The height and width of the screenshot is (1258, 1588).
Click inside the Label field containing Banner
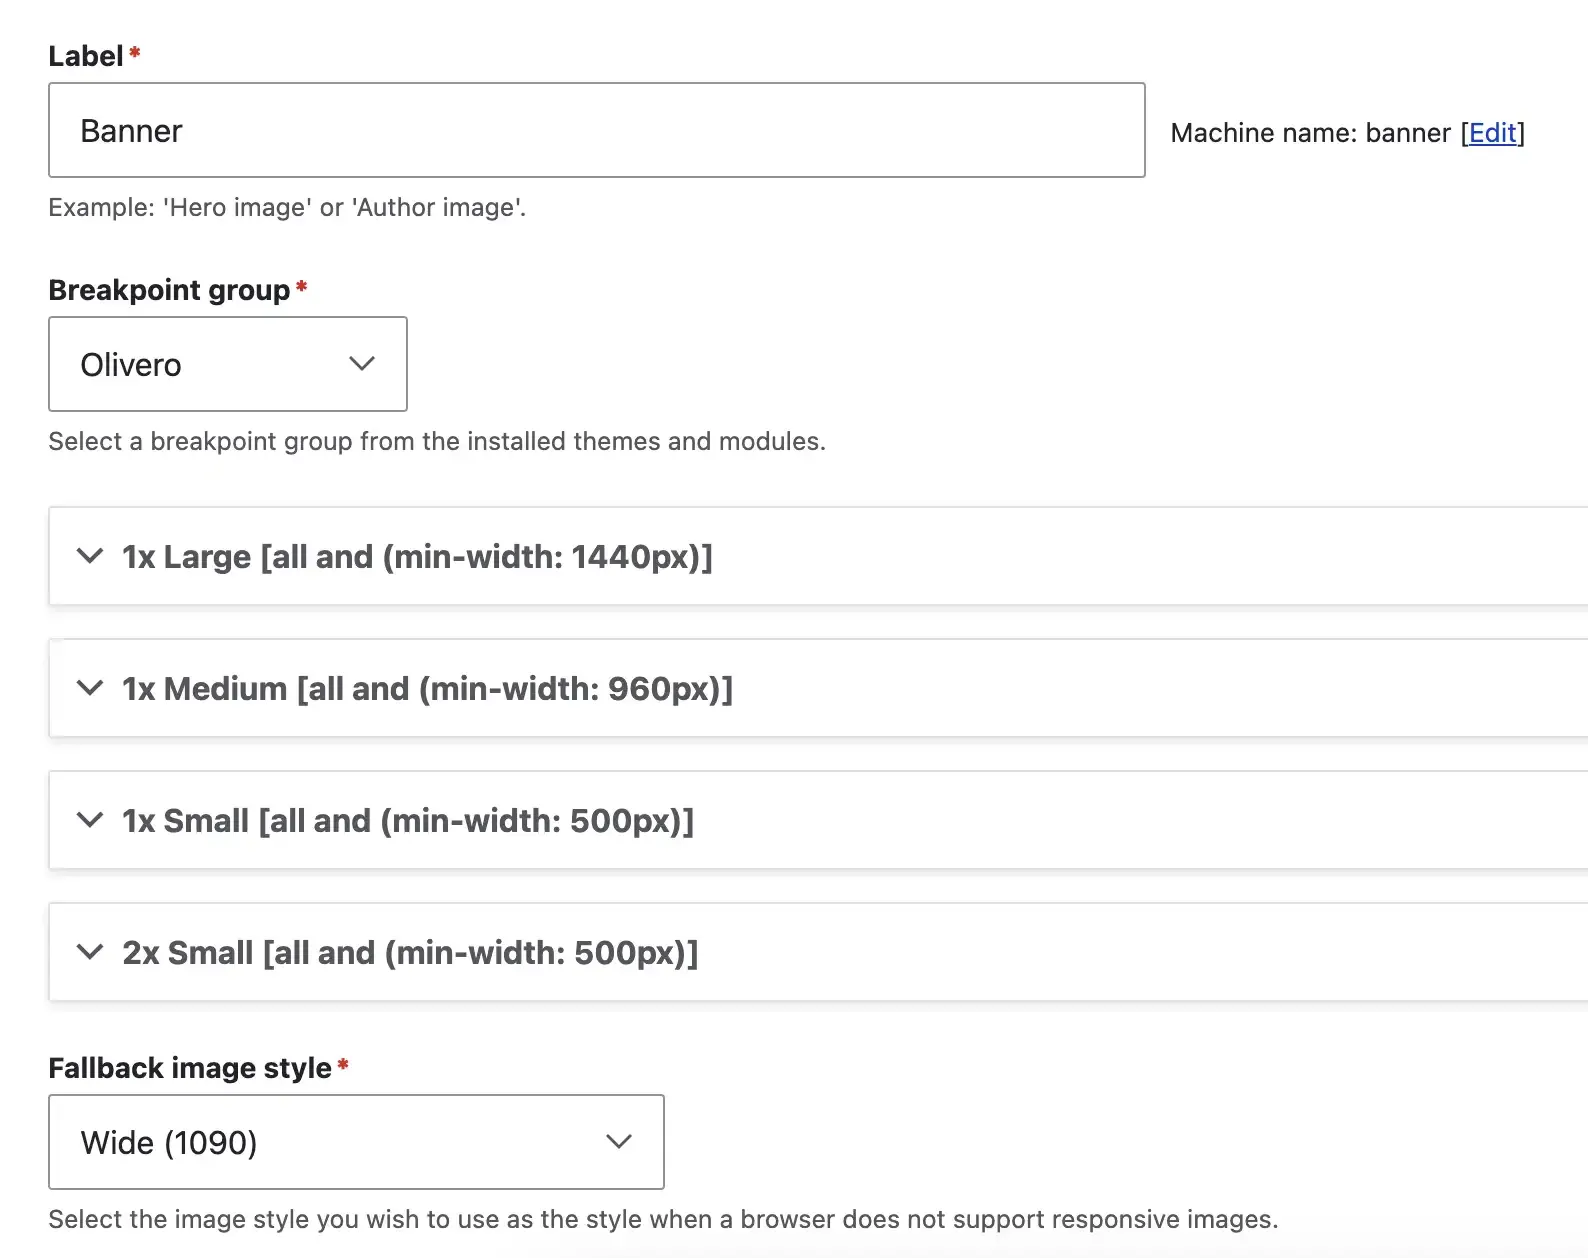click(596, 130)
